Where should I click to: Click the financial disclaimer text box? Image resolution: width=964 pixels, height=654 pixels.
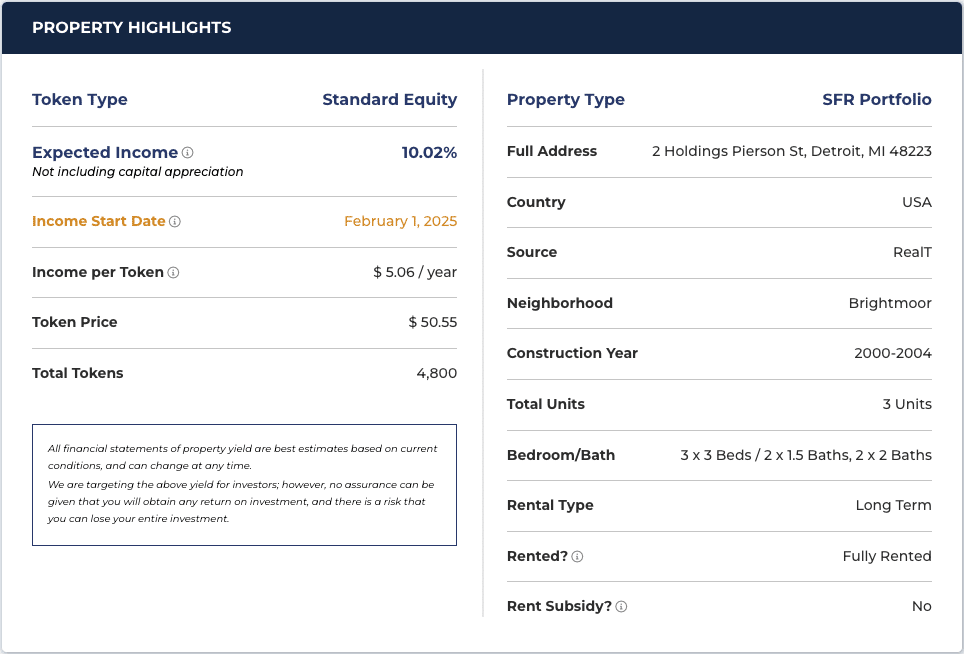click(244, 484)
